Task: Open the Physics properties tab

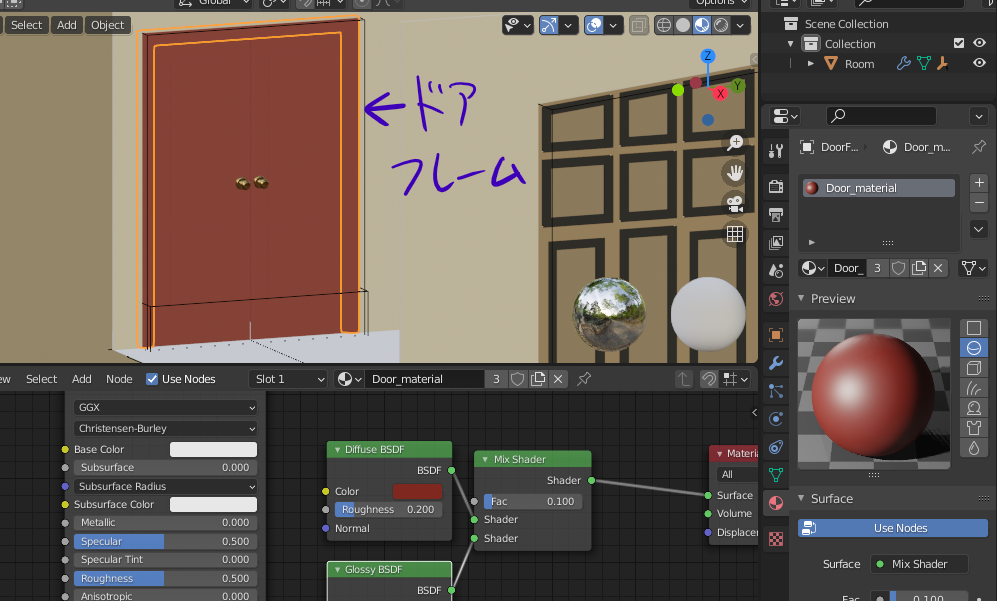Action: [776, 419]
